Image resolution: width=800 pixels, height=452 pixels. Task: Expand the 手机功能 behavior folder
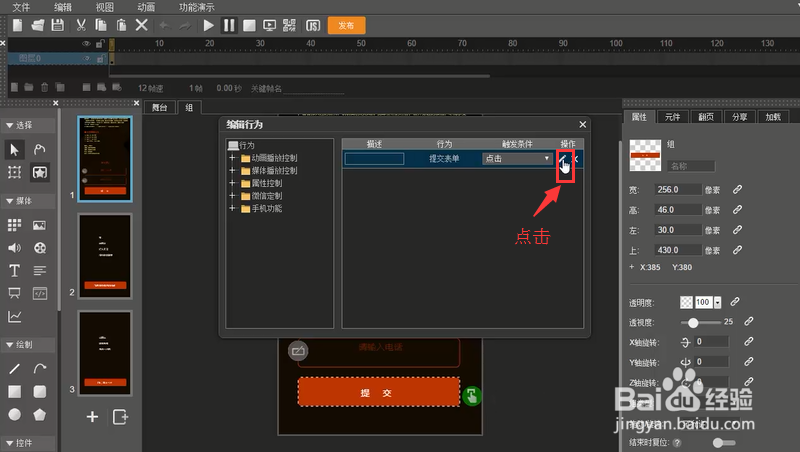[x=232, y=208]
